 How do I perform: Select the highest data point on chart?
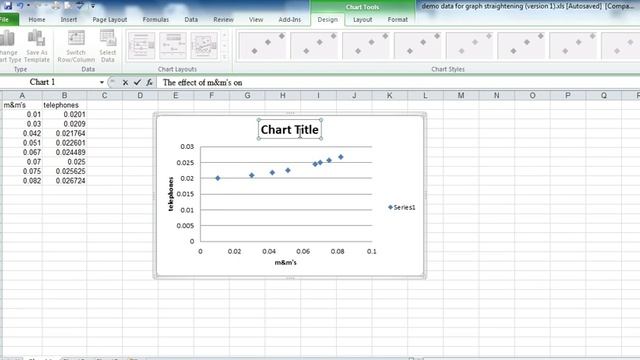tap(341, 157)
